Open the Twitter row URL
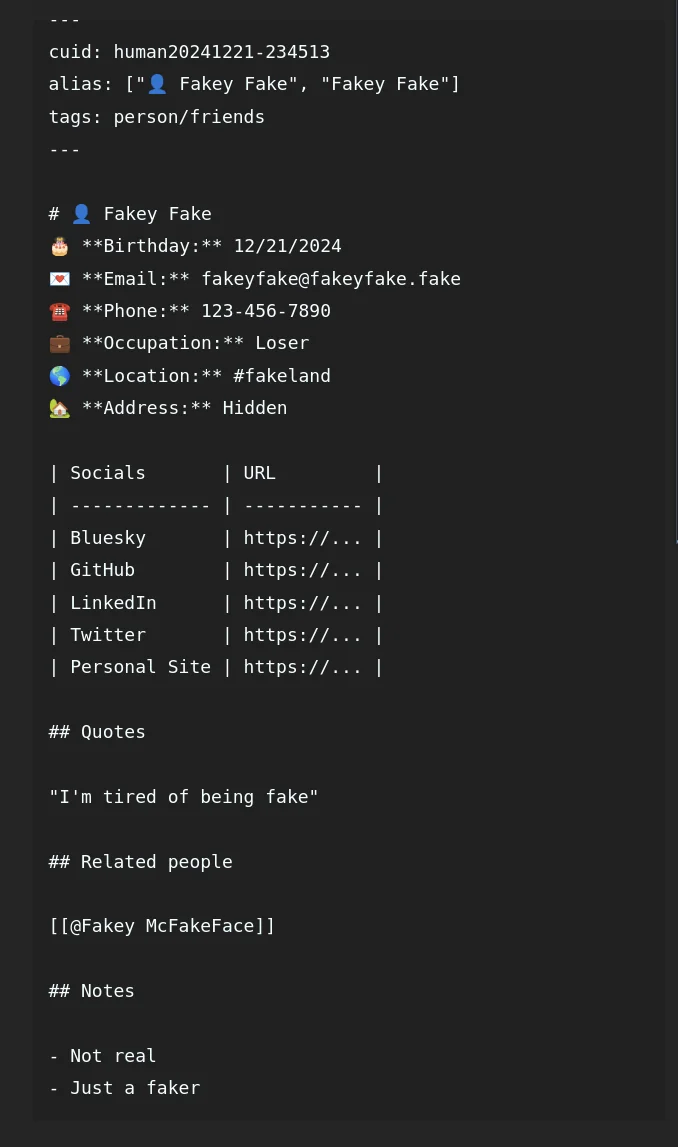Image resolution: width=678 pixels, height=1147 pixels. click(302, 635)
